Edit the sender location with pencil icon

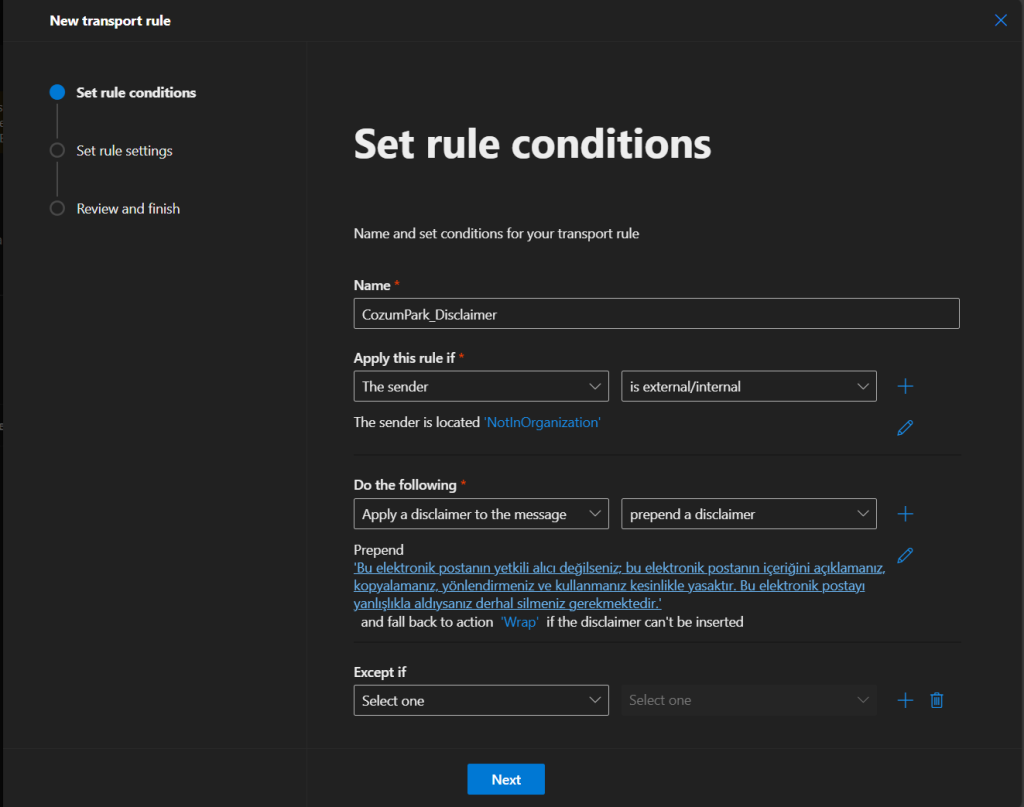(x=905, y=428)
